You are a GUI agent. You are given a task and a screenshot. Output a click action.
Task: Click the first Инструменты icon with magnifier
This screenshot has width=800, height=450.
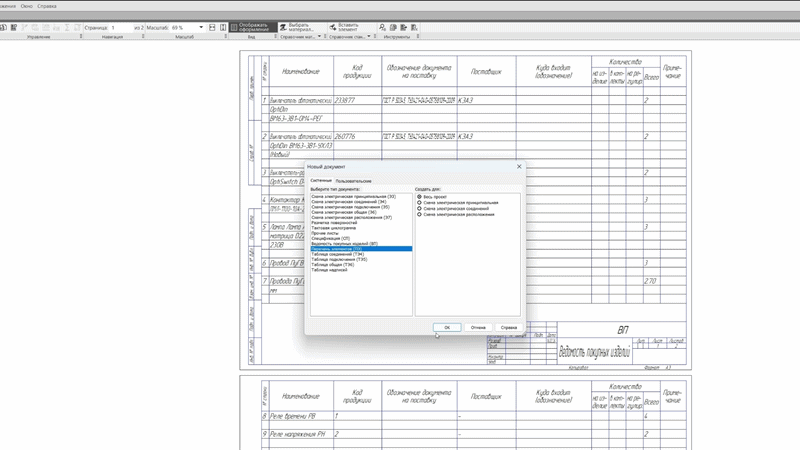pos(382,28)
